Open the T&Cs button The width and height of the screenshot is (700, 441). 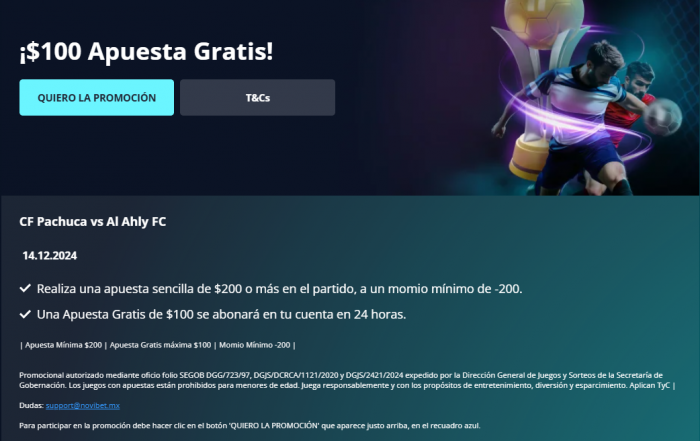click(258, 97)
